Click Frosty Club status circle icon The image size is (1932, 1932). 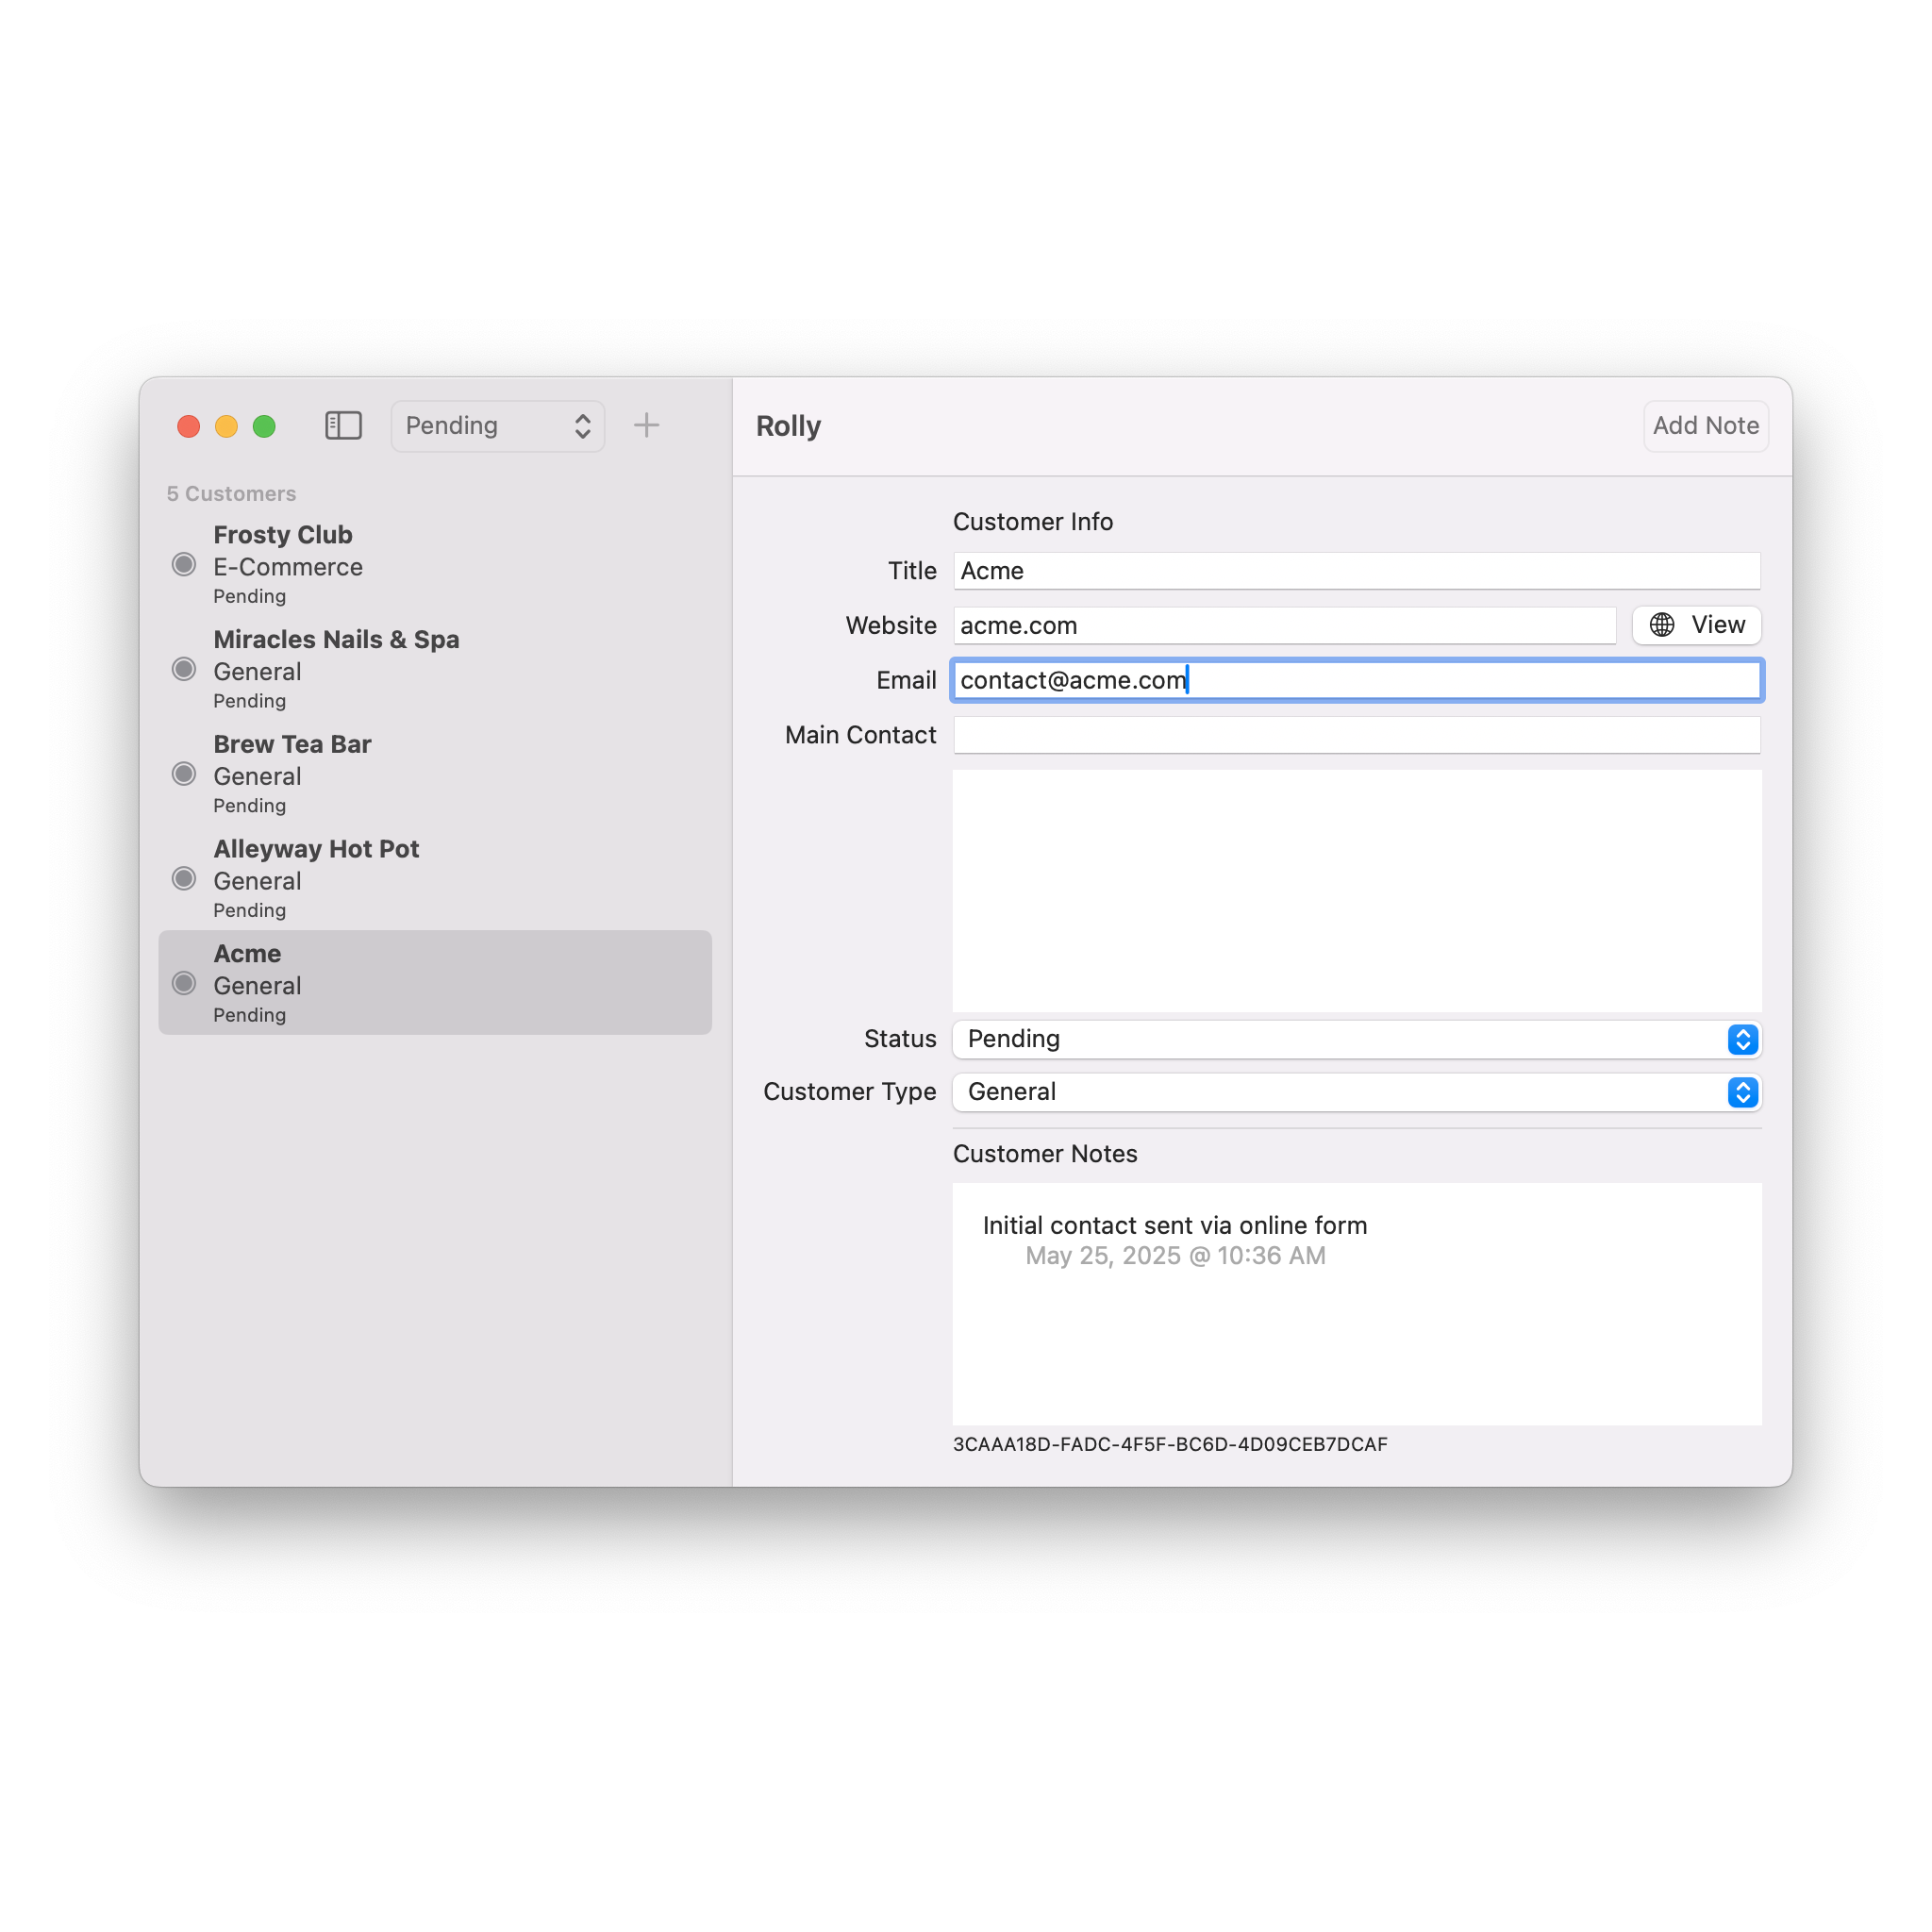[x=184, y=565]
